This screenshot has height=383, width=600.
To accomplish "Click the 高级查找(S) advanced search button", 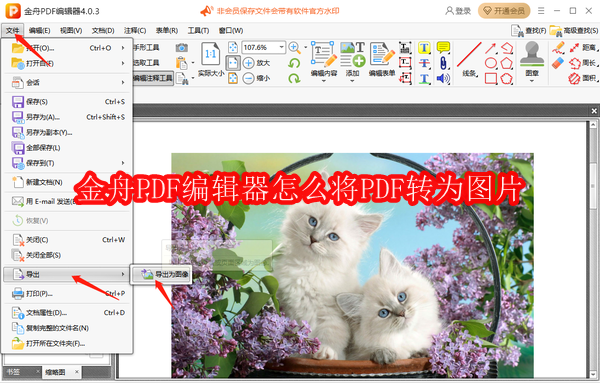I will click(x=574, y=31).
